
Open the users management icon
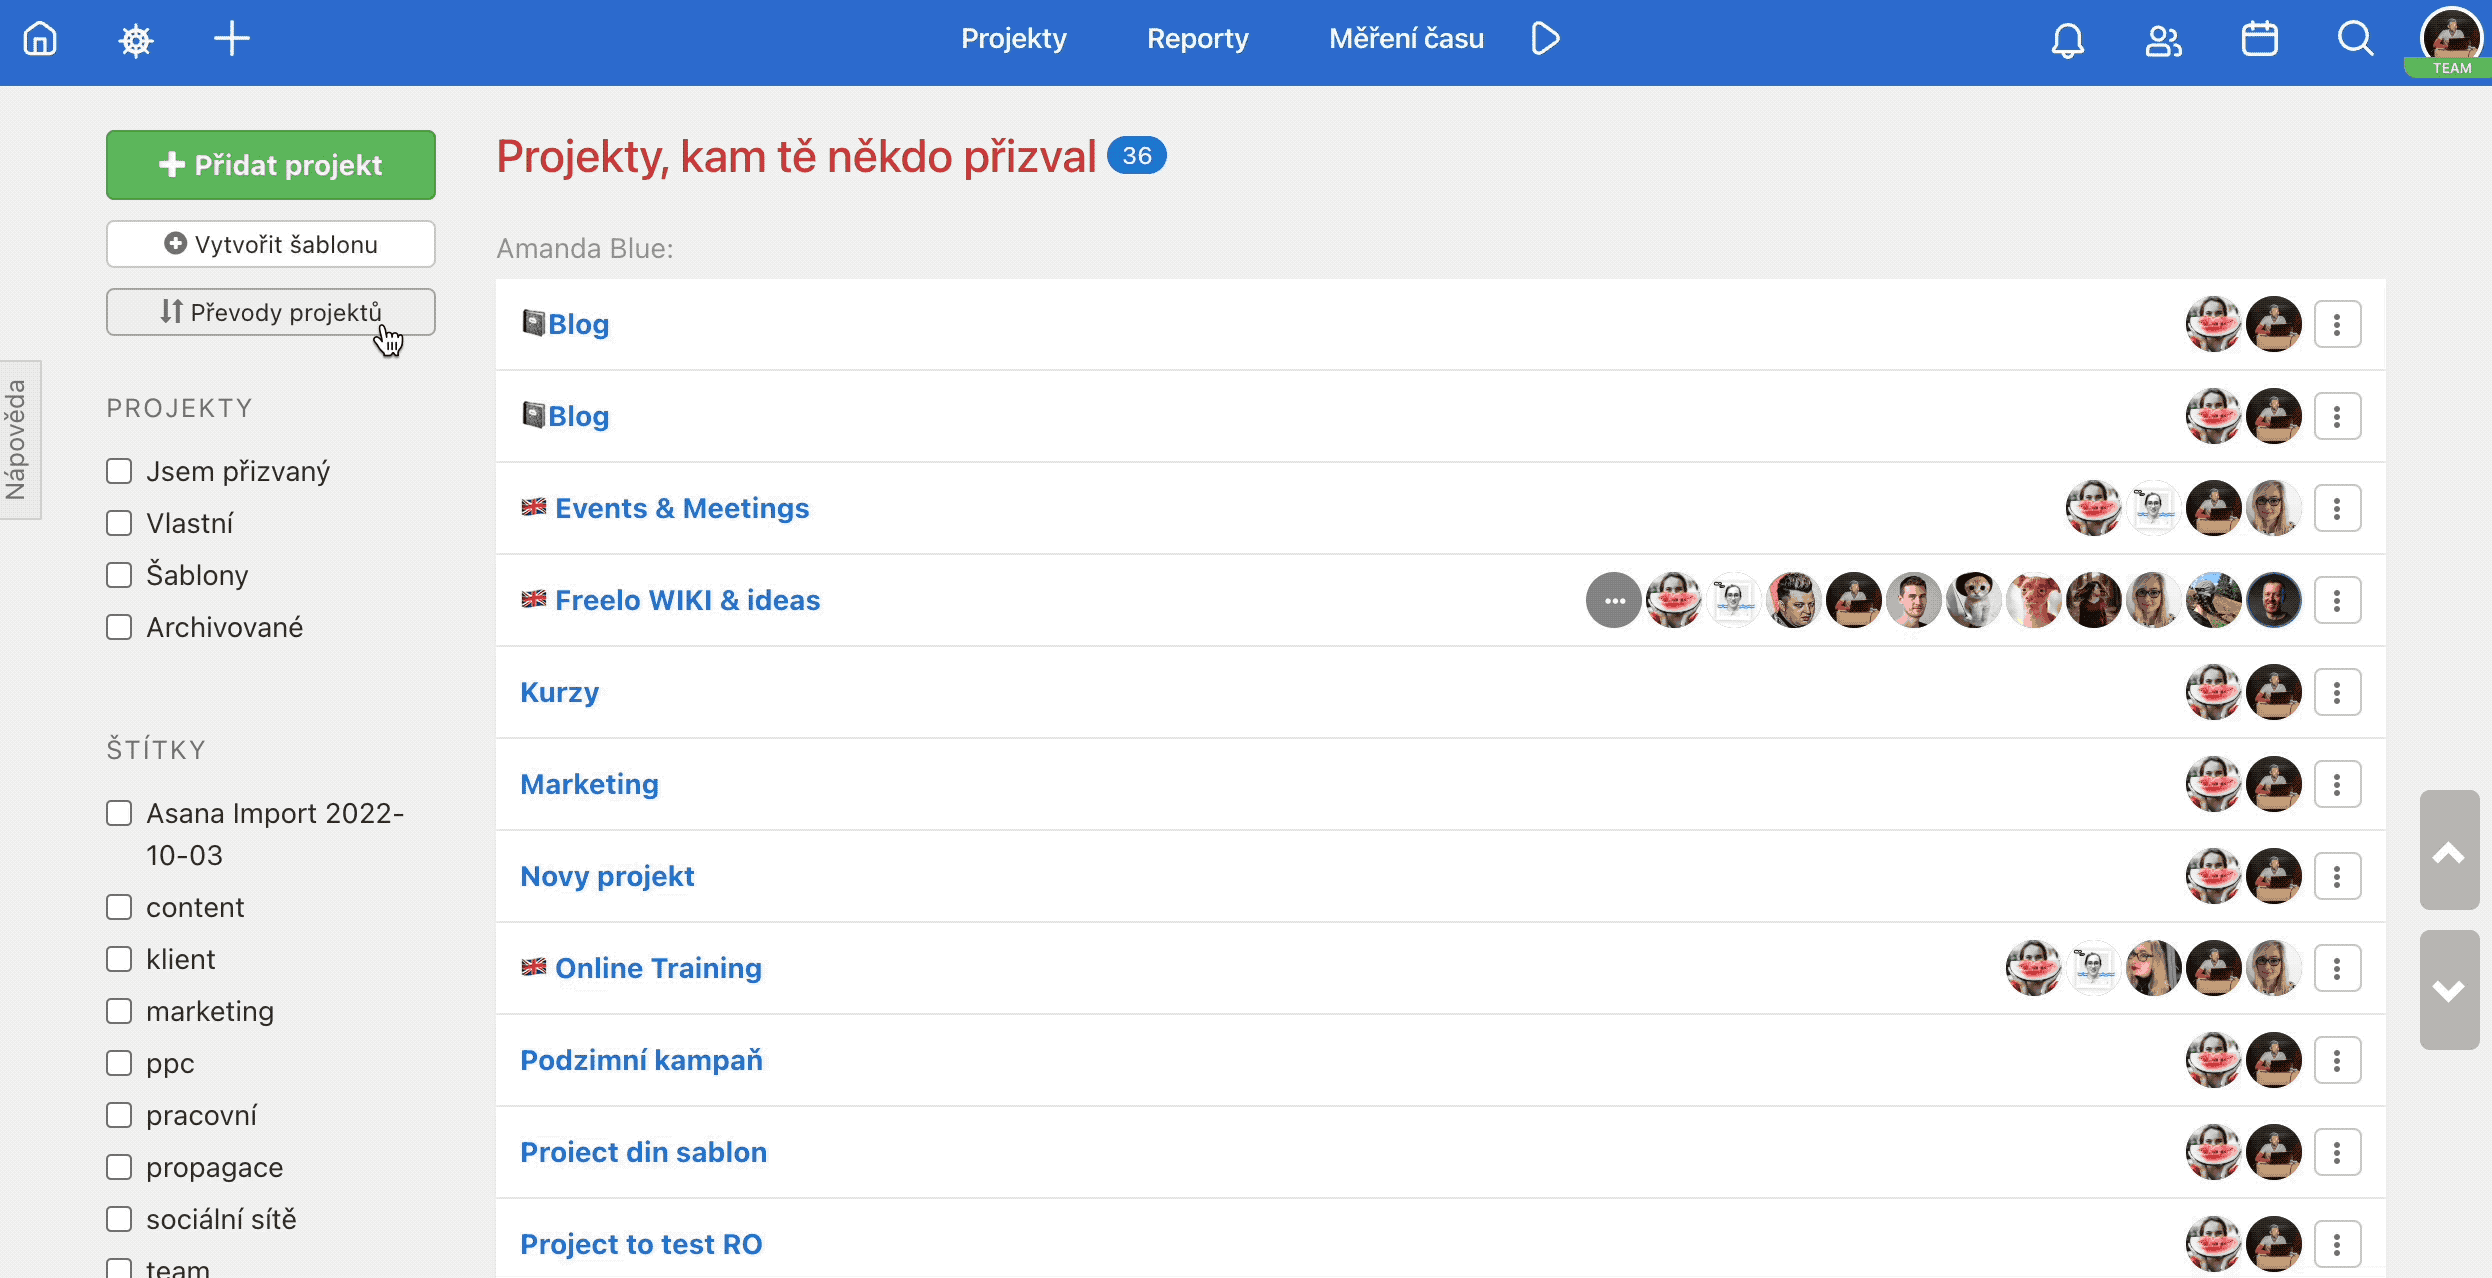[x=2163, y=40]
